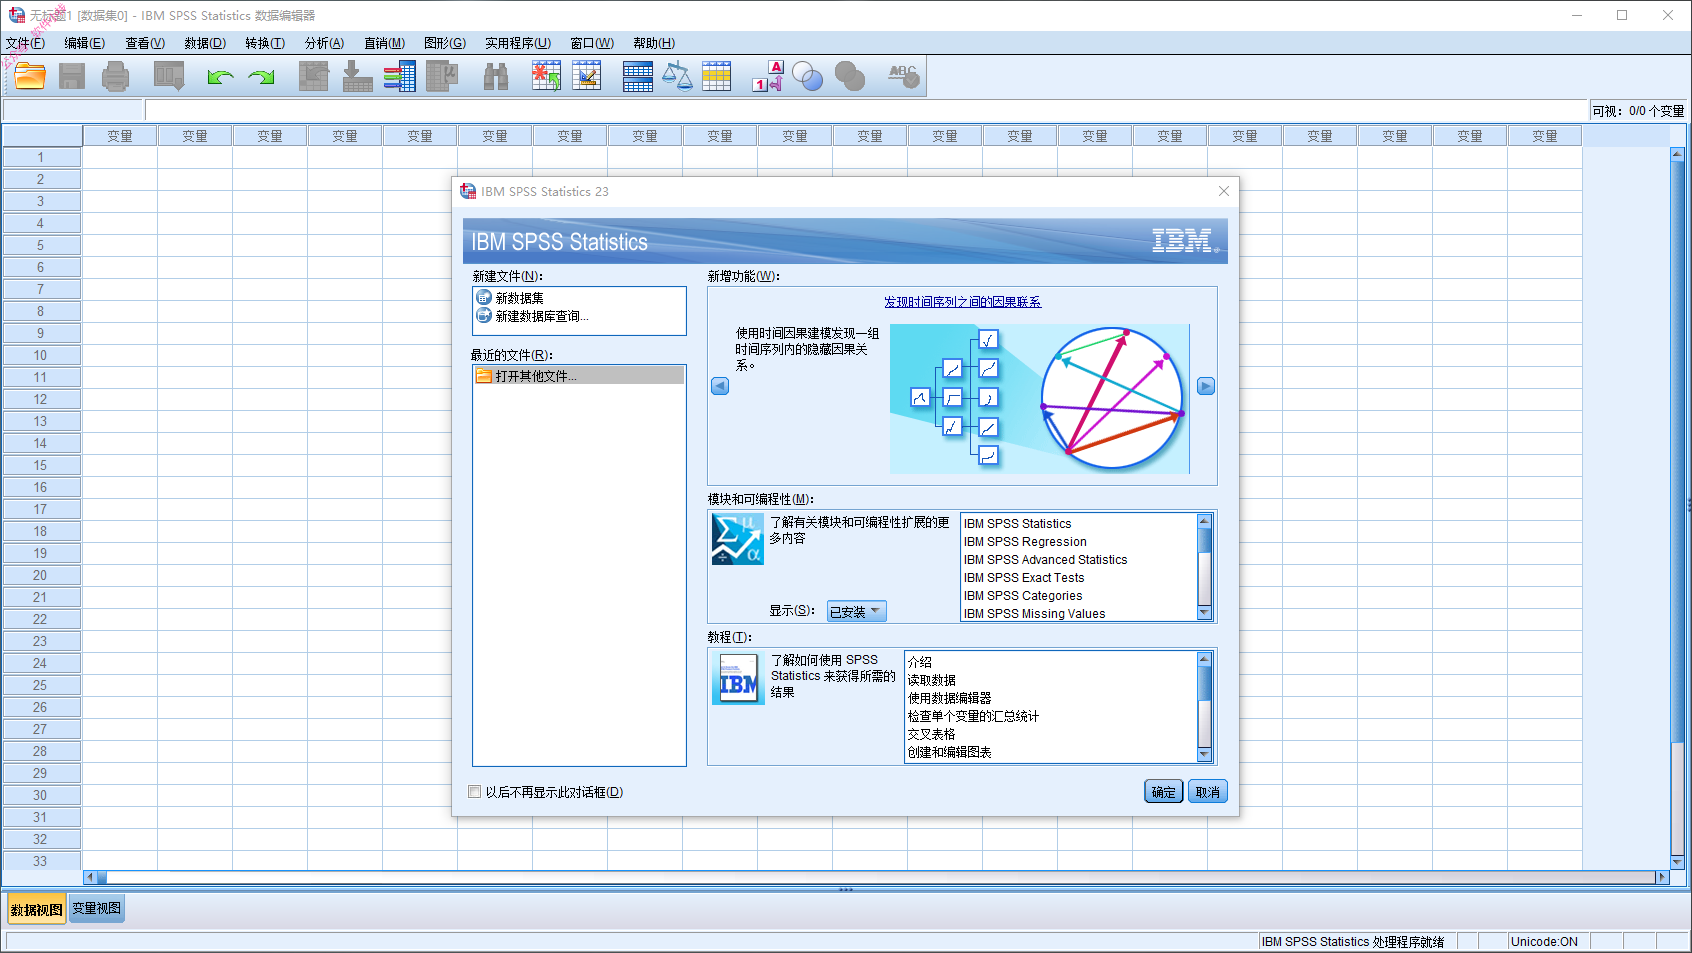Open the 帮助 menu

pos(653,43)
